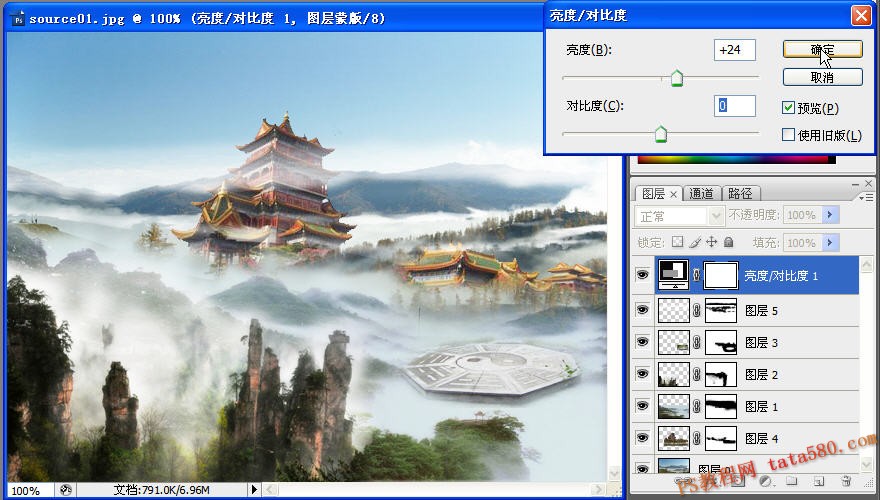Close the 亮度/对比度 dialog
This screenshot has width=880, height=500.
(861, 15)
